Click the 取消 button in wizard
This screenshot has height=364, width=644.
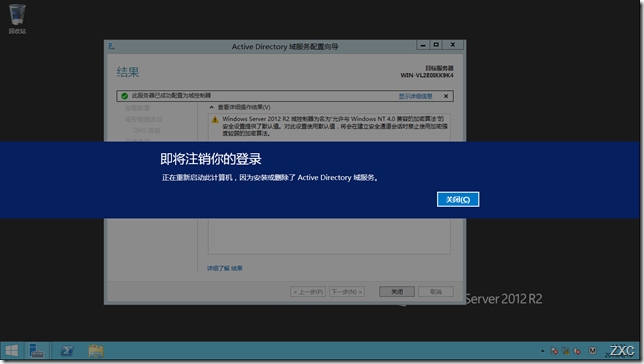click(436, 292)
